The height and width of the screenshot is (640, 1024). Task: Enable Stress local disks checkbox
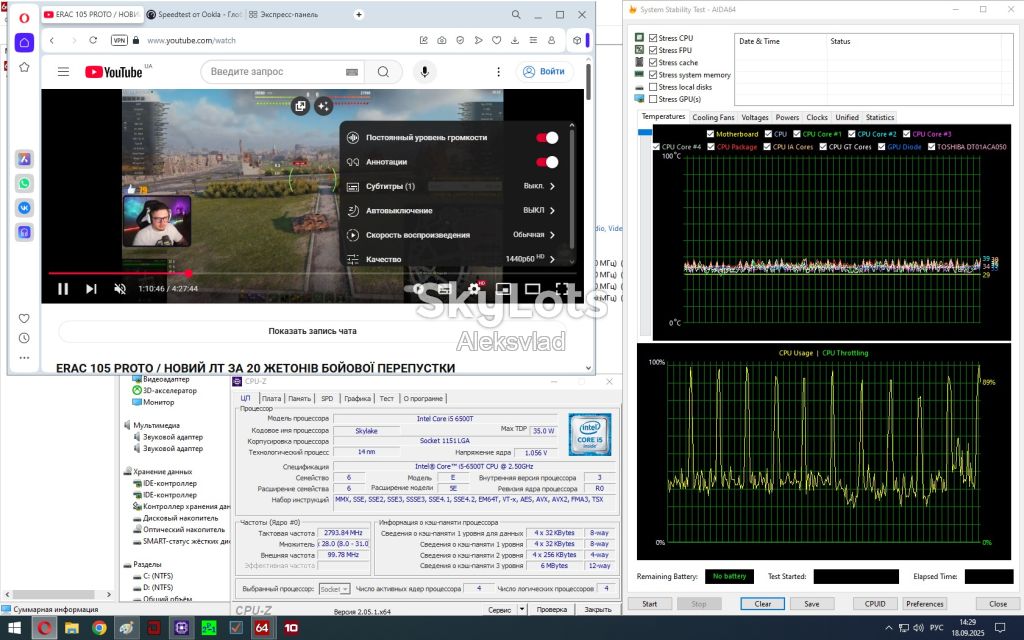(x=653, y=87)
